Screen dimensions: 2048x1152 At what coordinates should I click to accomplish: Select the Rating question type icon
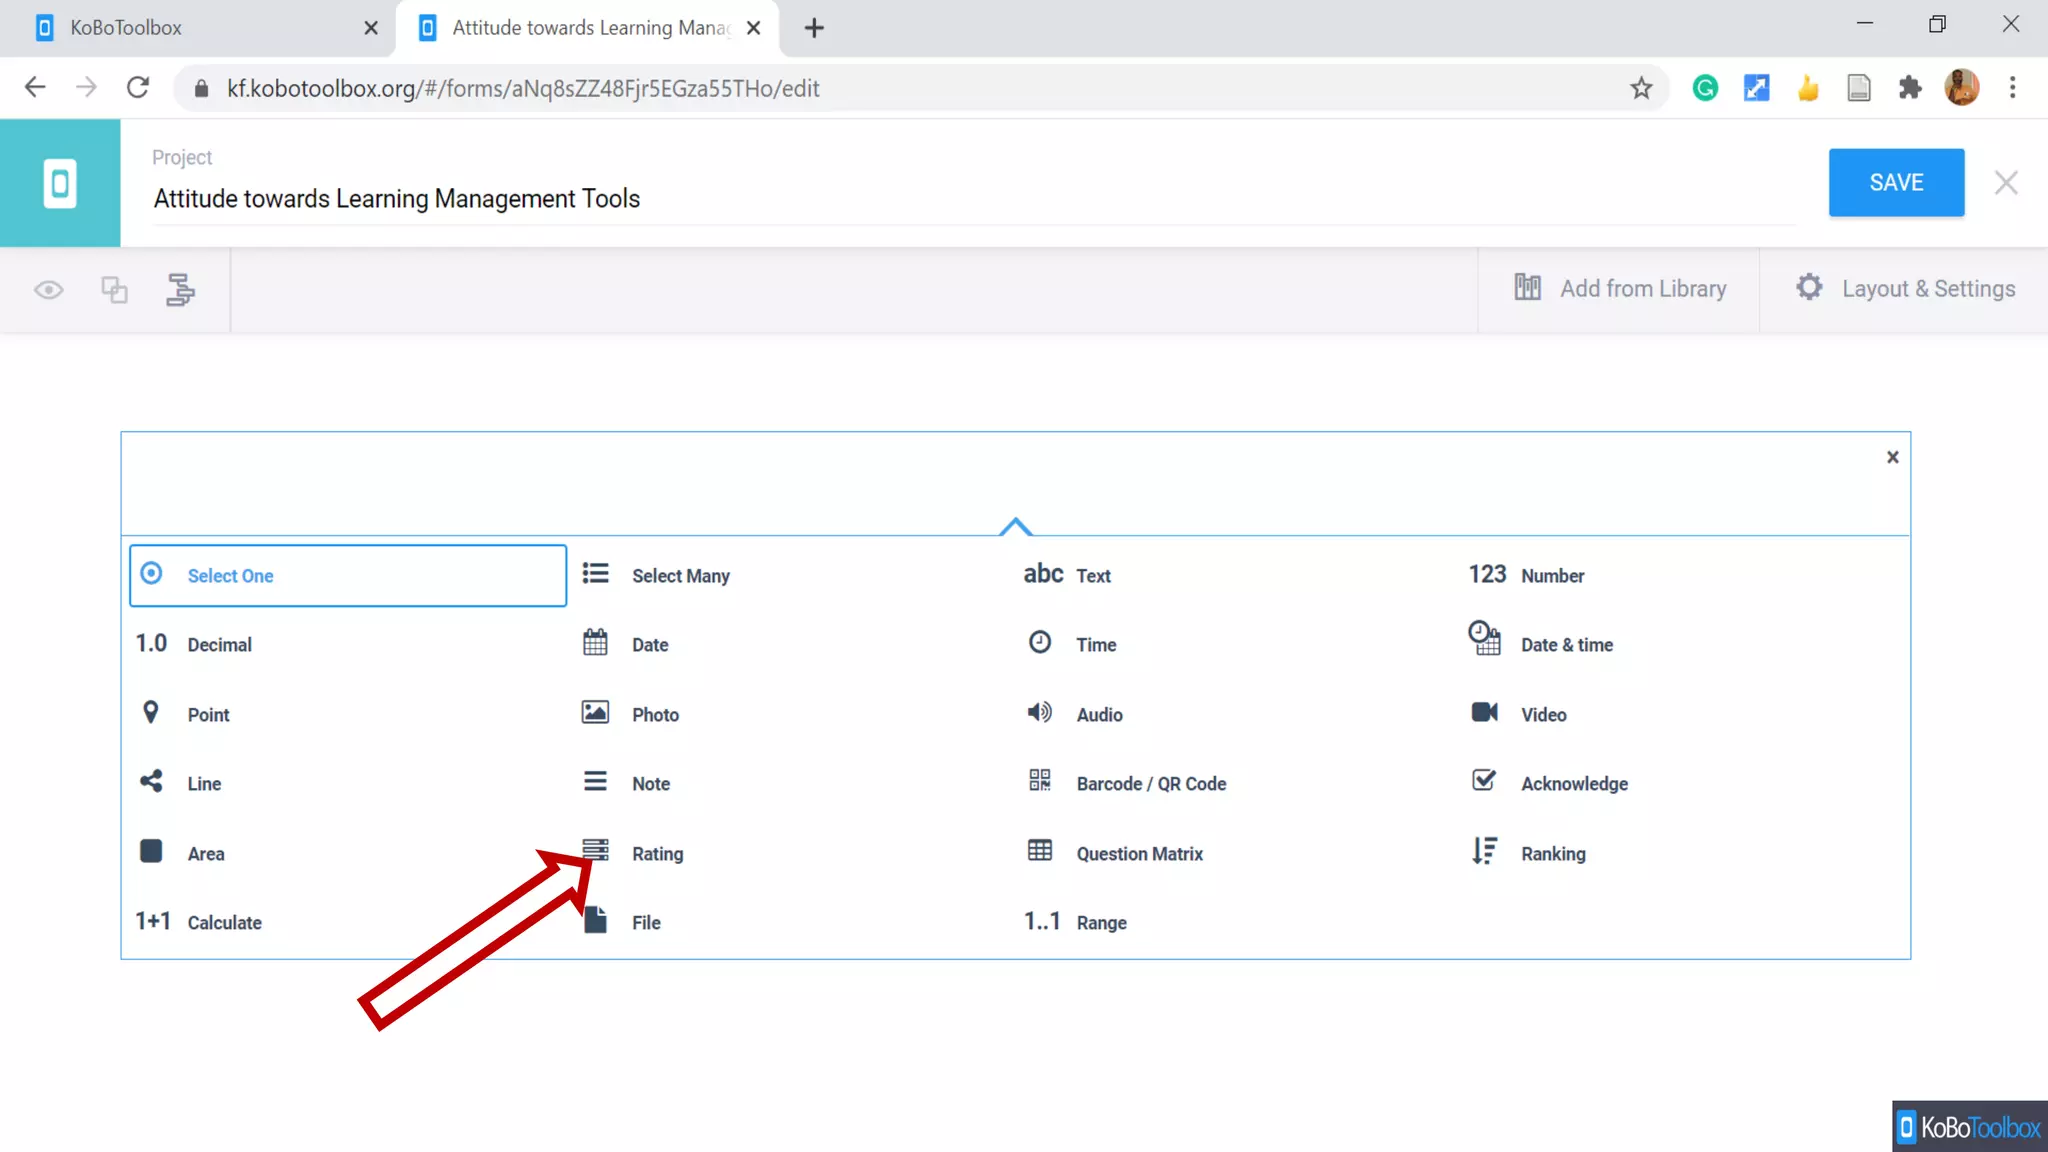click(596, 851)
